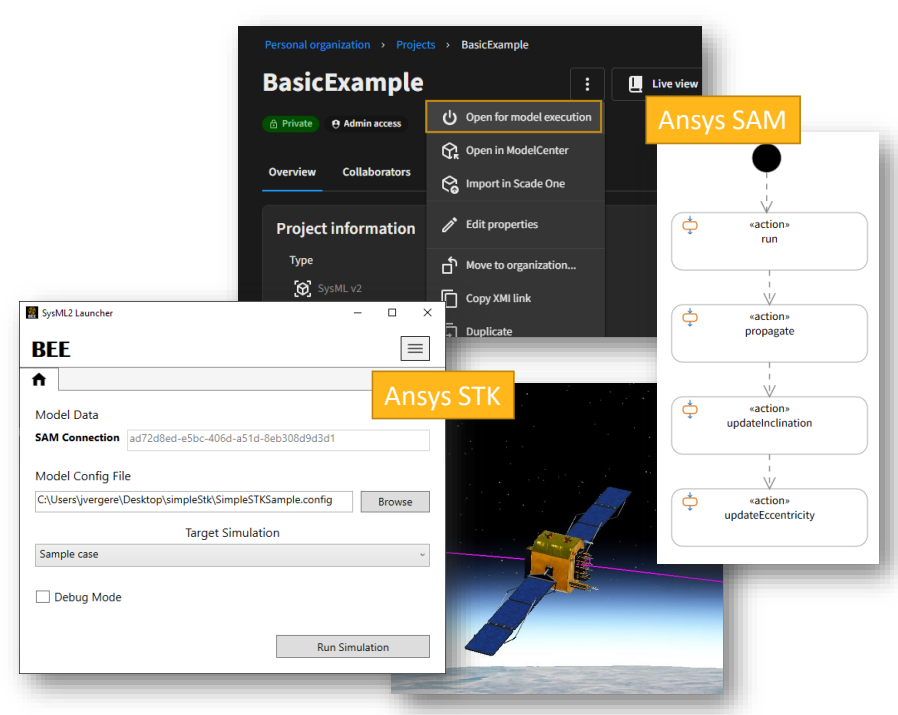The height and width of the screenshot is (715, 898).
Task: Follow the Projects breadcrumb link
Action: pos(416,45)
